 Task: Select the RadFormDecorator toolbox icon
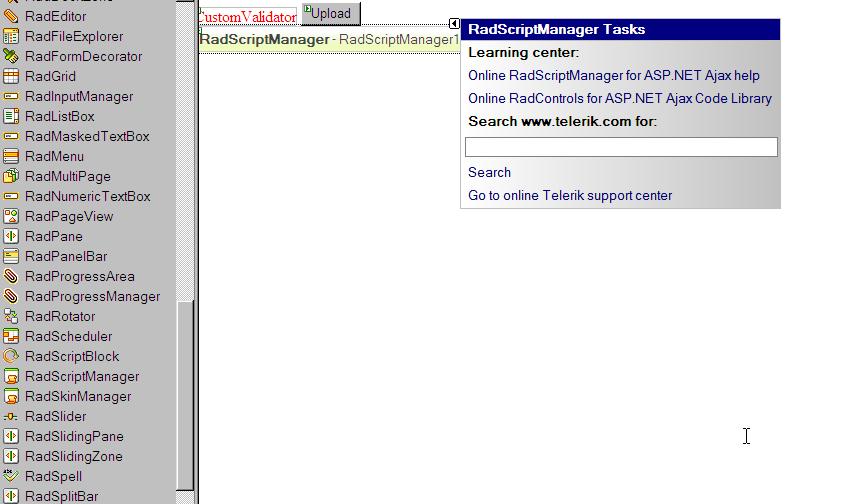pos(11,56)
